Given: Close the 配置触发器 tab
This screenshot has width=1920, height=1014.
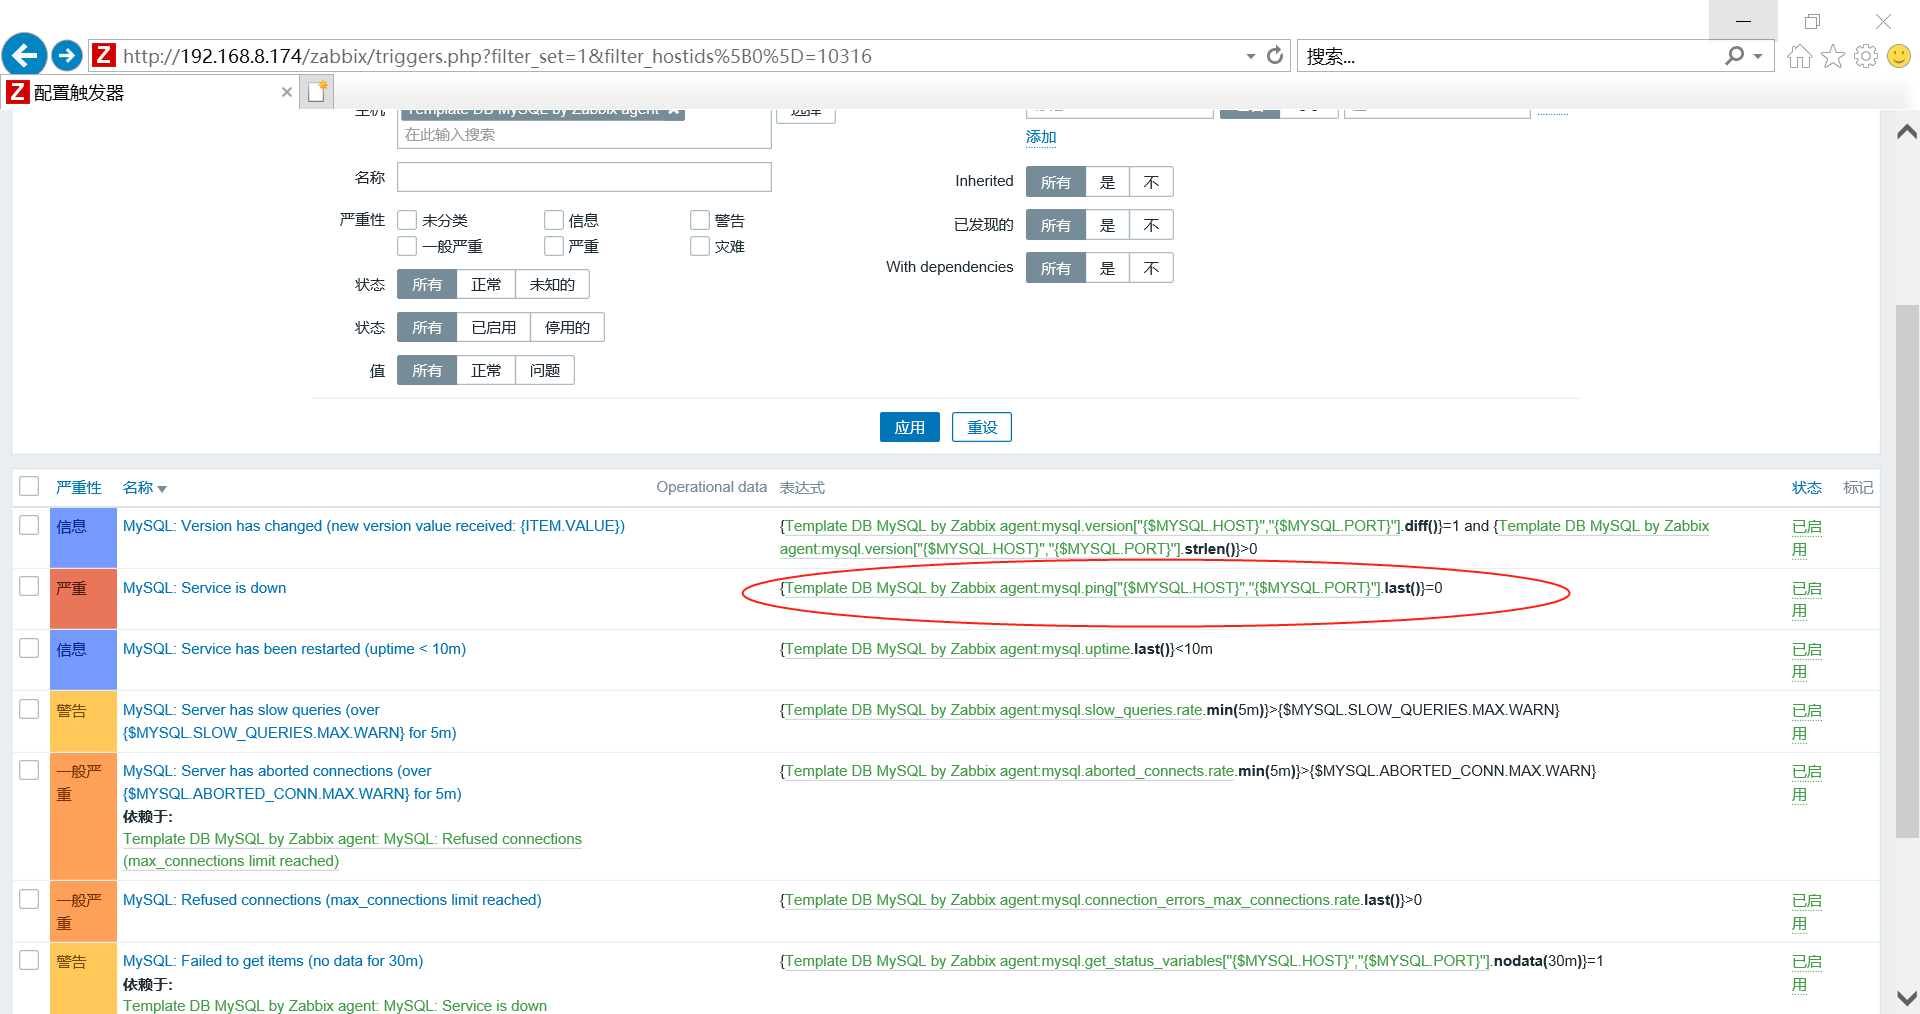Looking at the screenshot, I should coord(287,92).
